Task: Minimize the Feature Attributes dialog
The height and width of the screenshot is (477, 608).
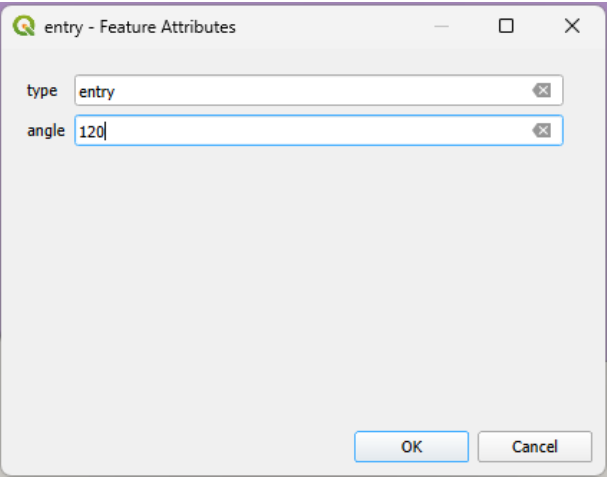Action: [x=440, y=27]
